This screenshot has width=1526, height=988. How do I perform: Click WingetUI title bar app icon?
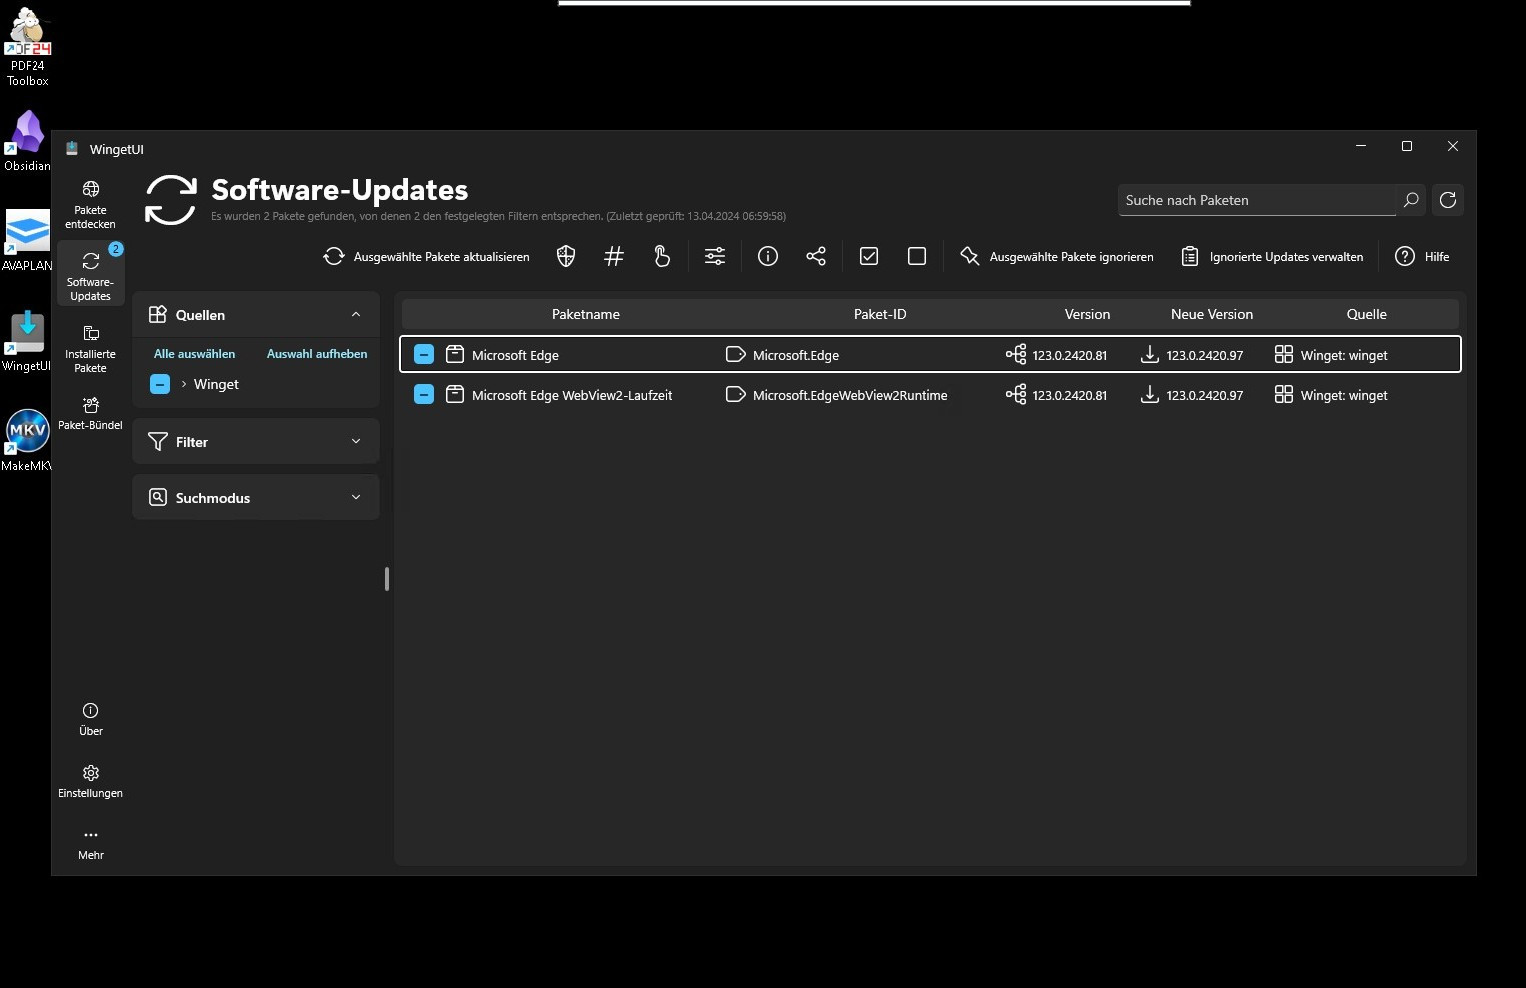tap(72, 148)
